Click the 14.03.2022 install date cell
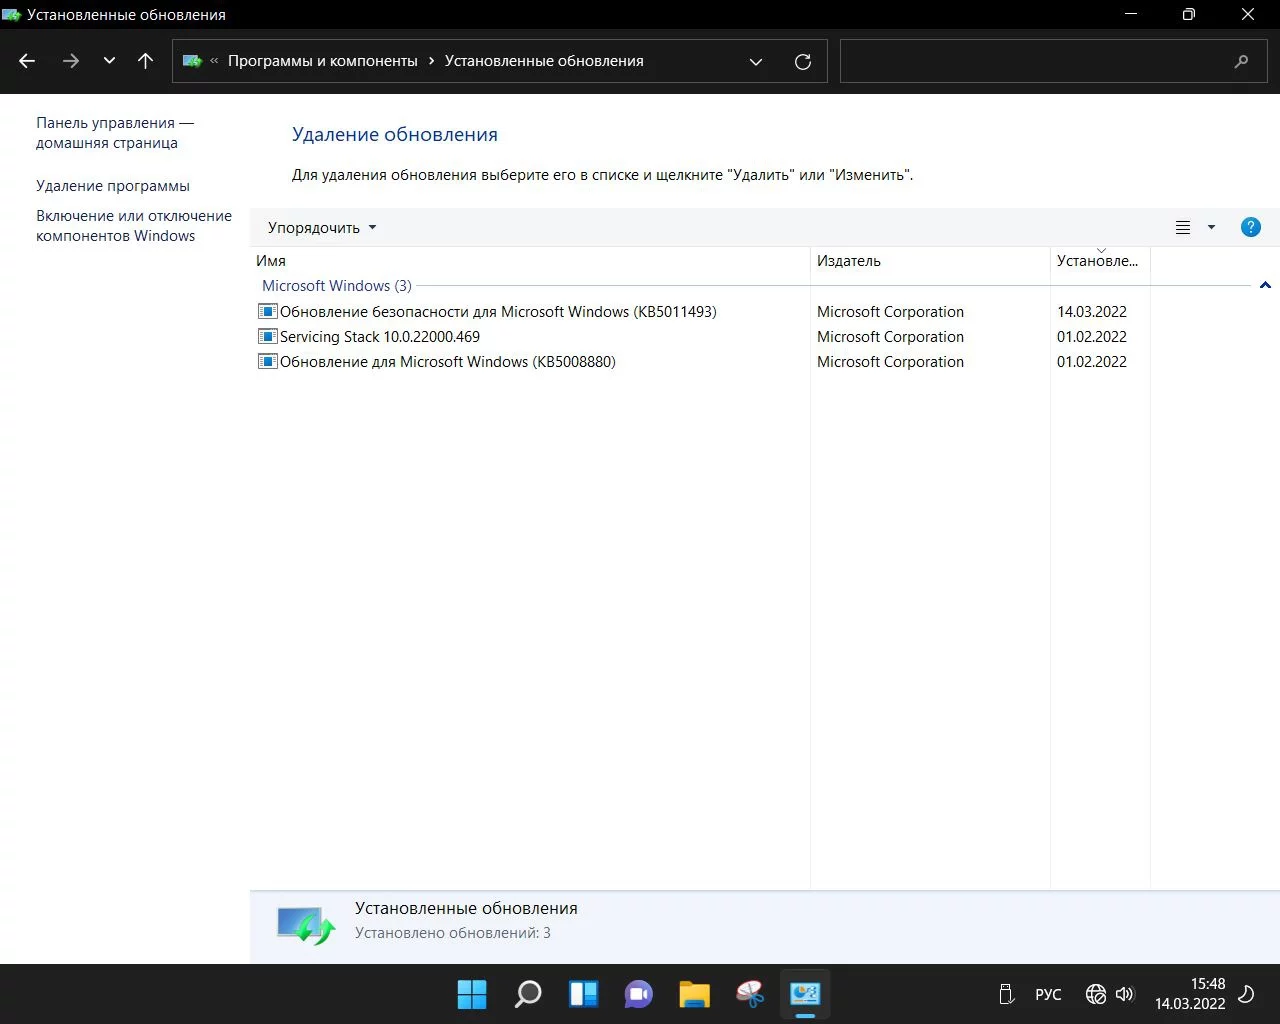This screenshot has width=1280, height=1024. tap(1092, 312)
